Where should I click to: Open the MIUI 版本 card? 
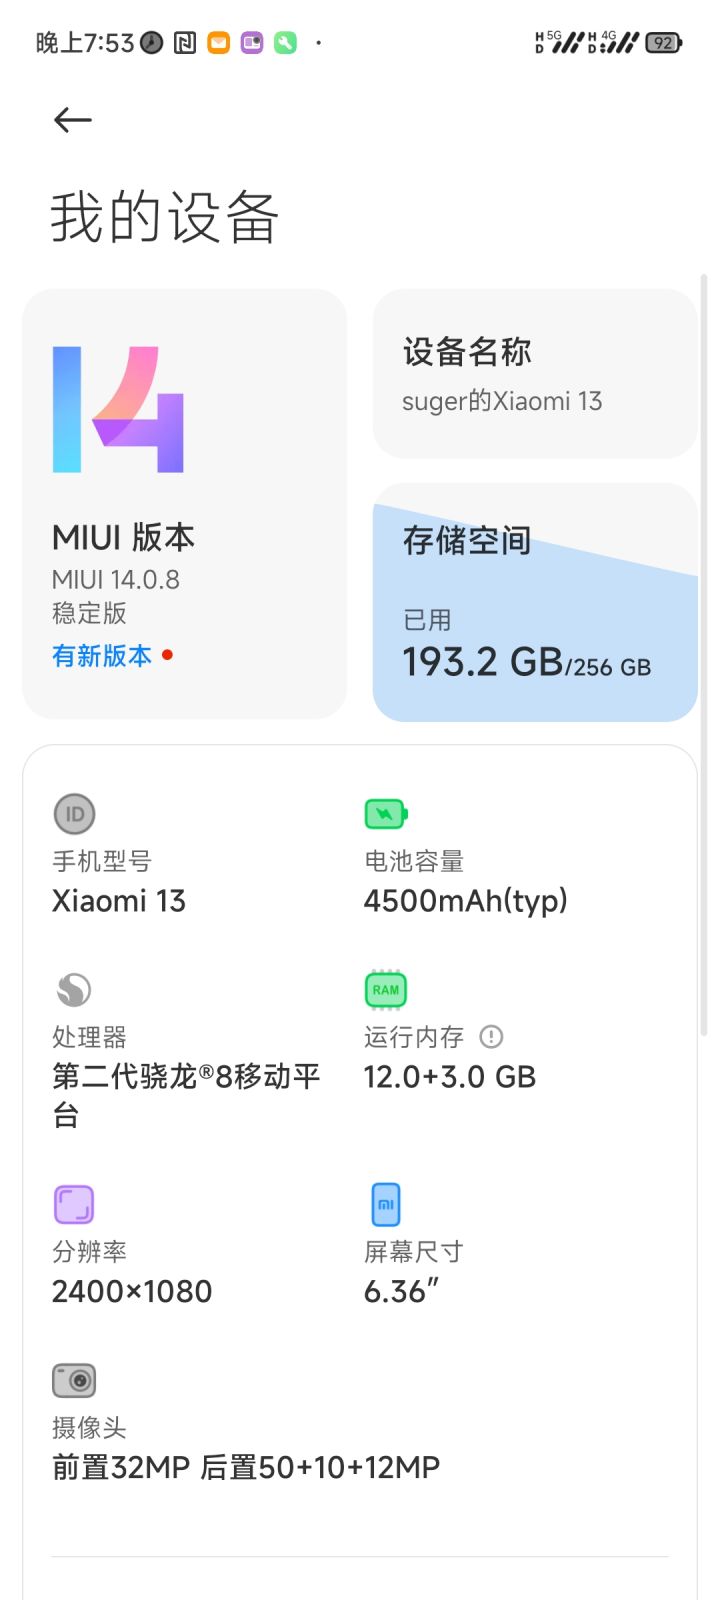(x=184, y=504)
